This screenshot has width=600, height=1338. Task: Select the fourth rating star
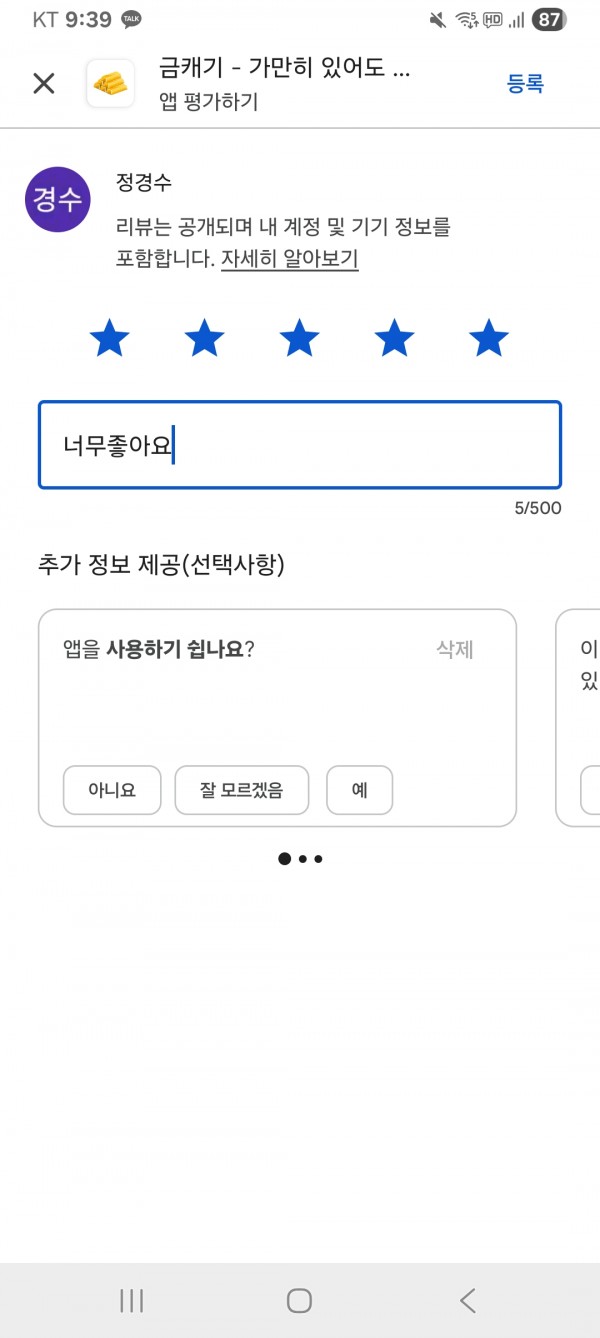pos(394,338)
